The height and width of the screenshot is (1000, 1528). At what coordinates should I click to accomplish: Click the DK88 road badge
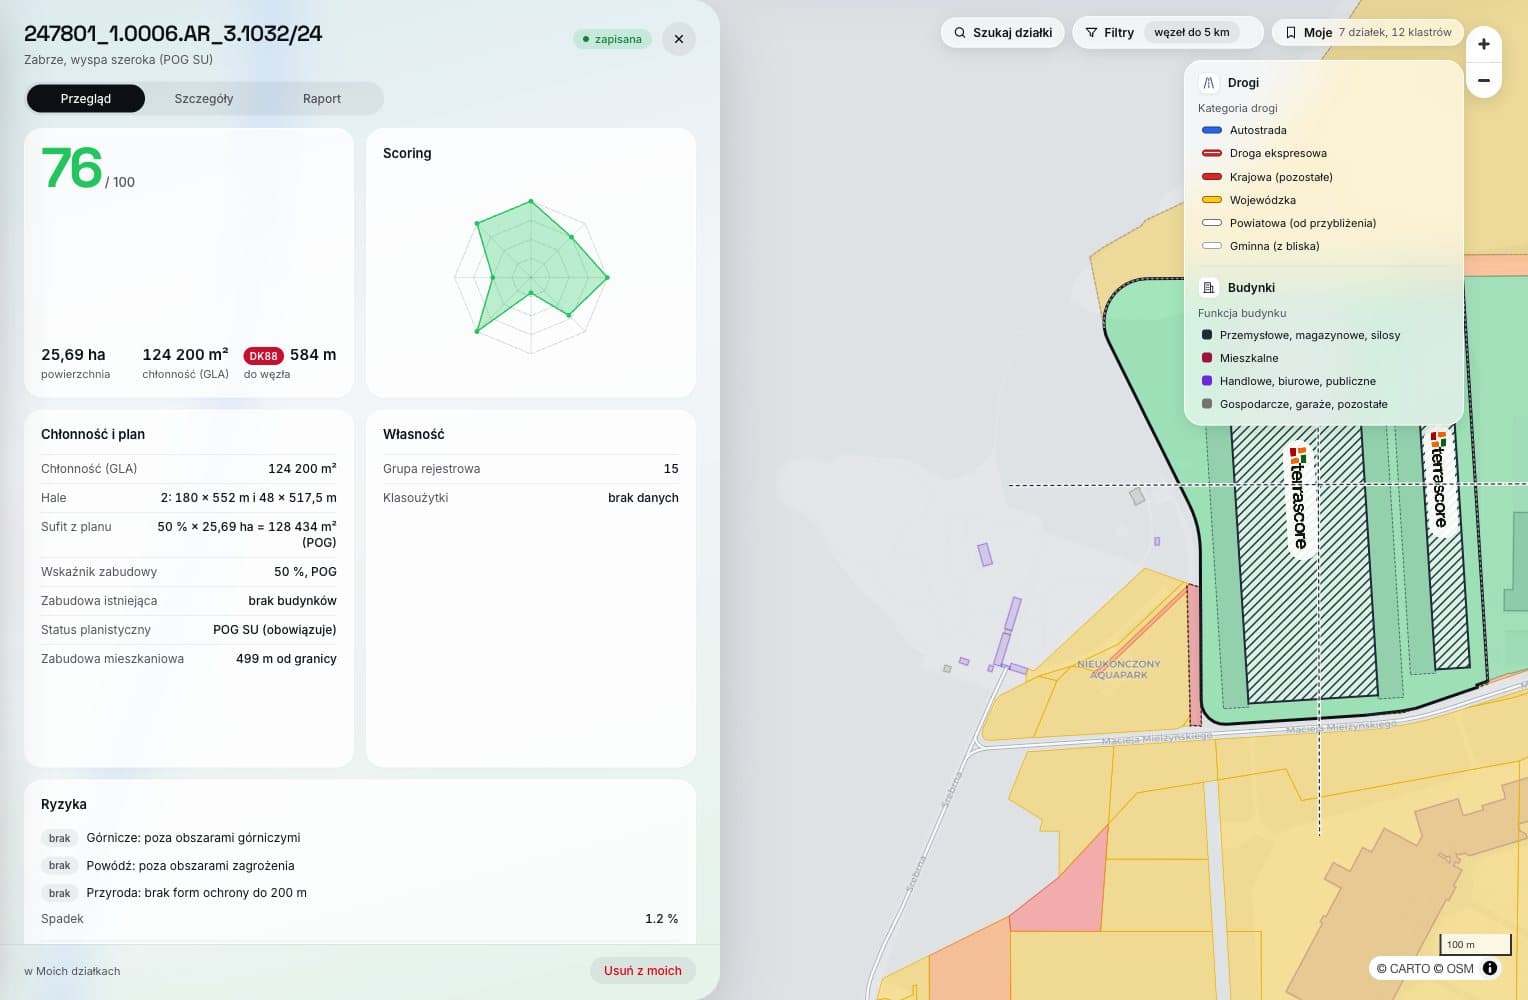point(264,356)
